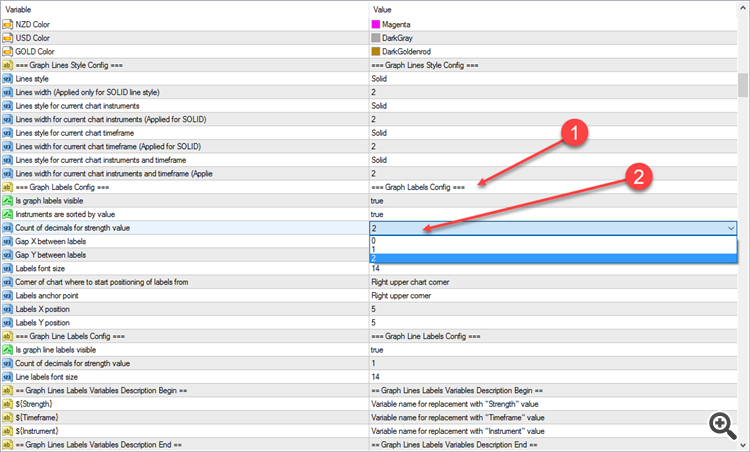Click icon beside Gap Y between labels

tap(7, 254)
